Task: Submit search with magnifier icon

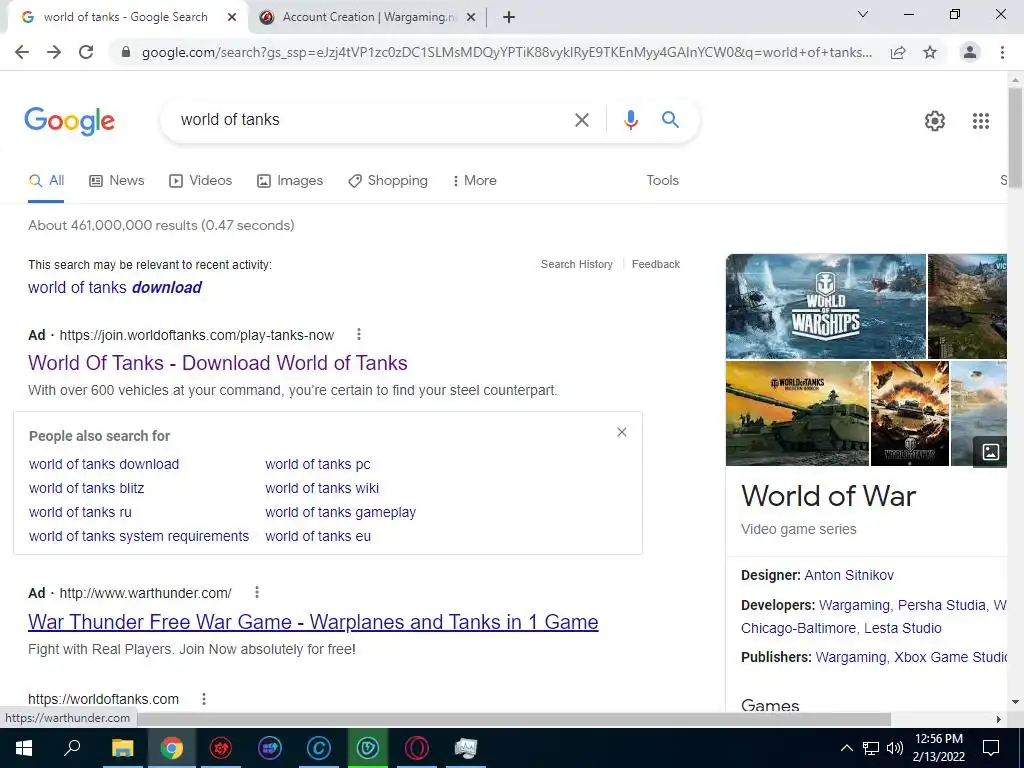Action: (670, 120)
